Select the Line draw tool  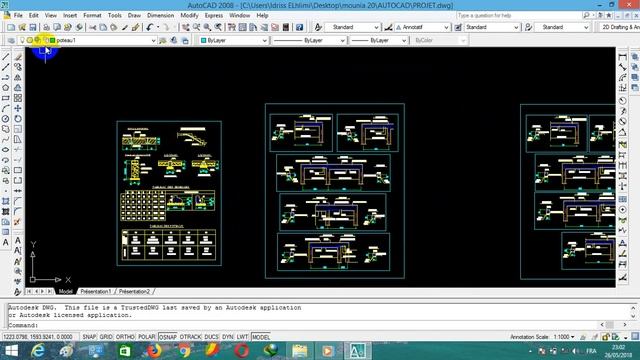6,57
